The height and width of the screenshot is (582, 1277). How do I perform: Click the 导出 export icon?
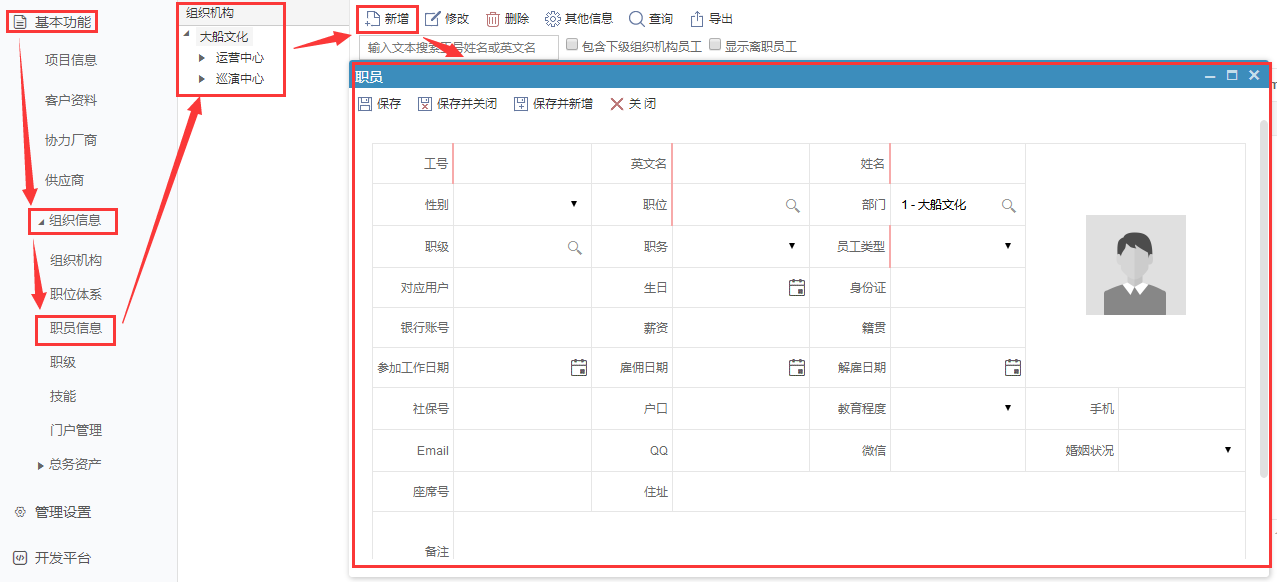click(x=697, y=19)
